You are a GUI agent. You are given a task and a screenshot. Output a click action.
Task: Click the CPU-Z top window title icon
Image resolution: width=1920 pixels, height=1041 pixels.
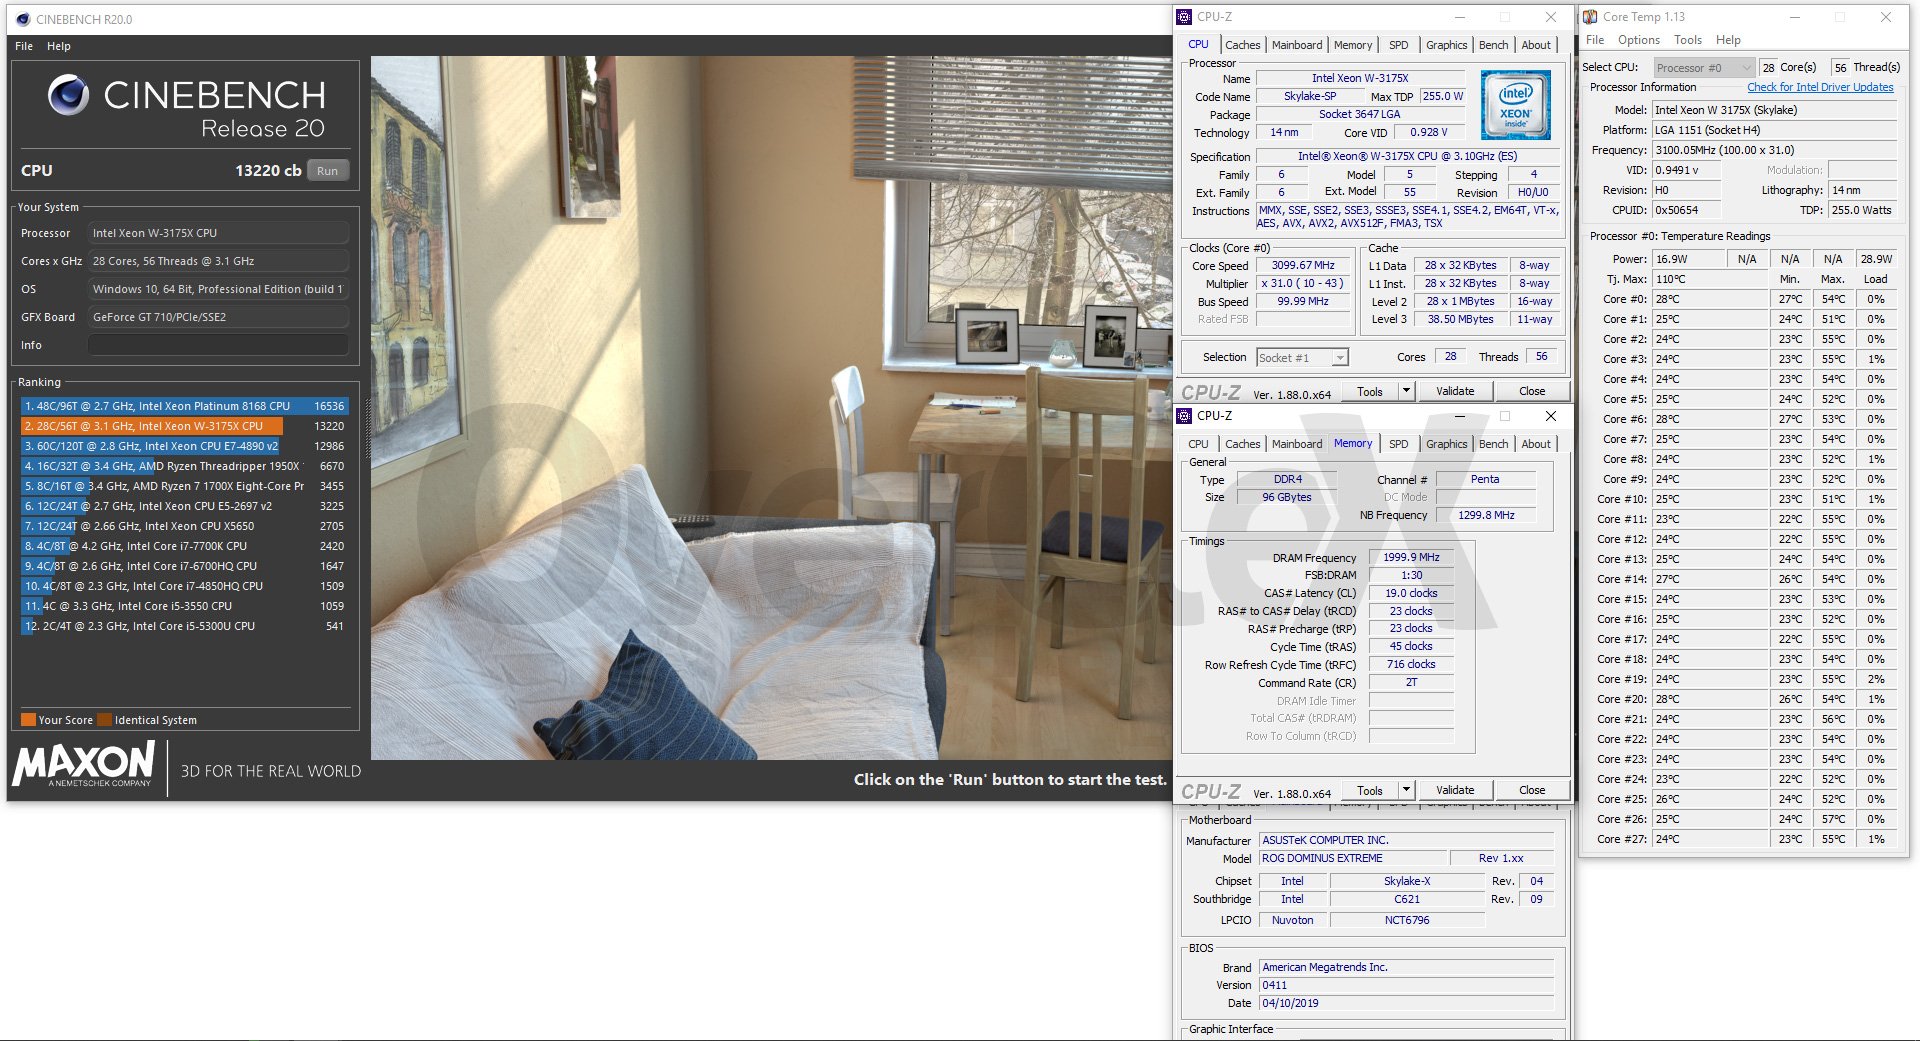(1184, 17)
